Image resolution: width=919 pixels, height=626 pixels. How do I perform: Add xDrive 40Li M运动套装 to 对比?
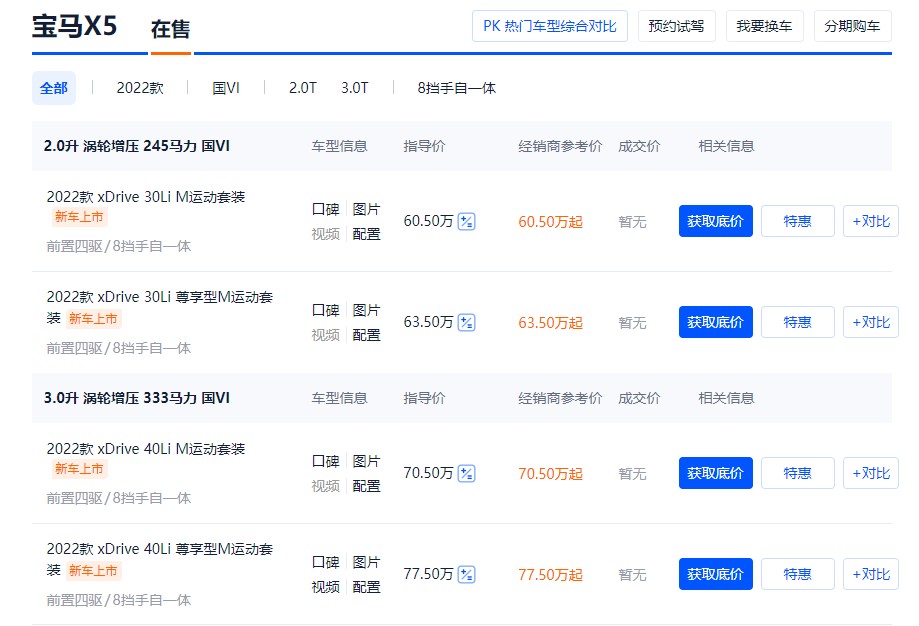[871, 473]
